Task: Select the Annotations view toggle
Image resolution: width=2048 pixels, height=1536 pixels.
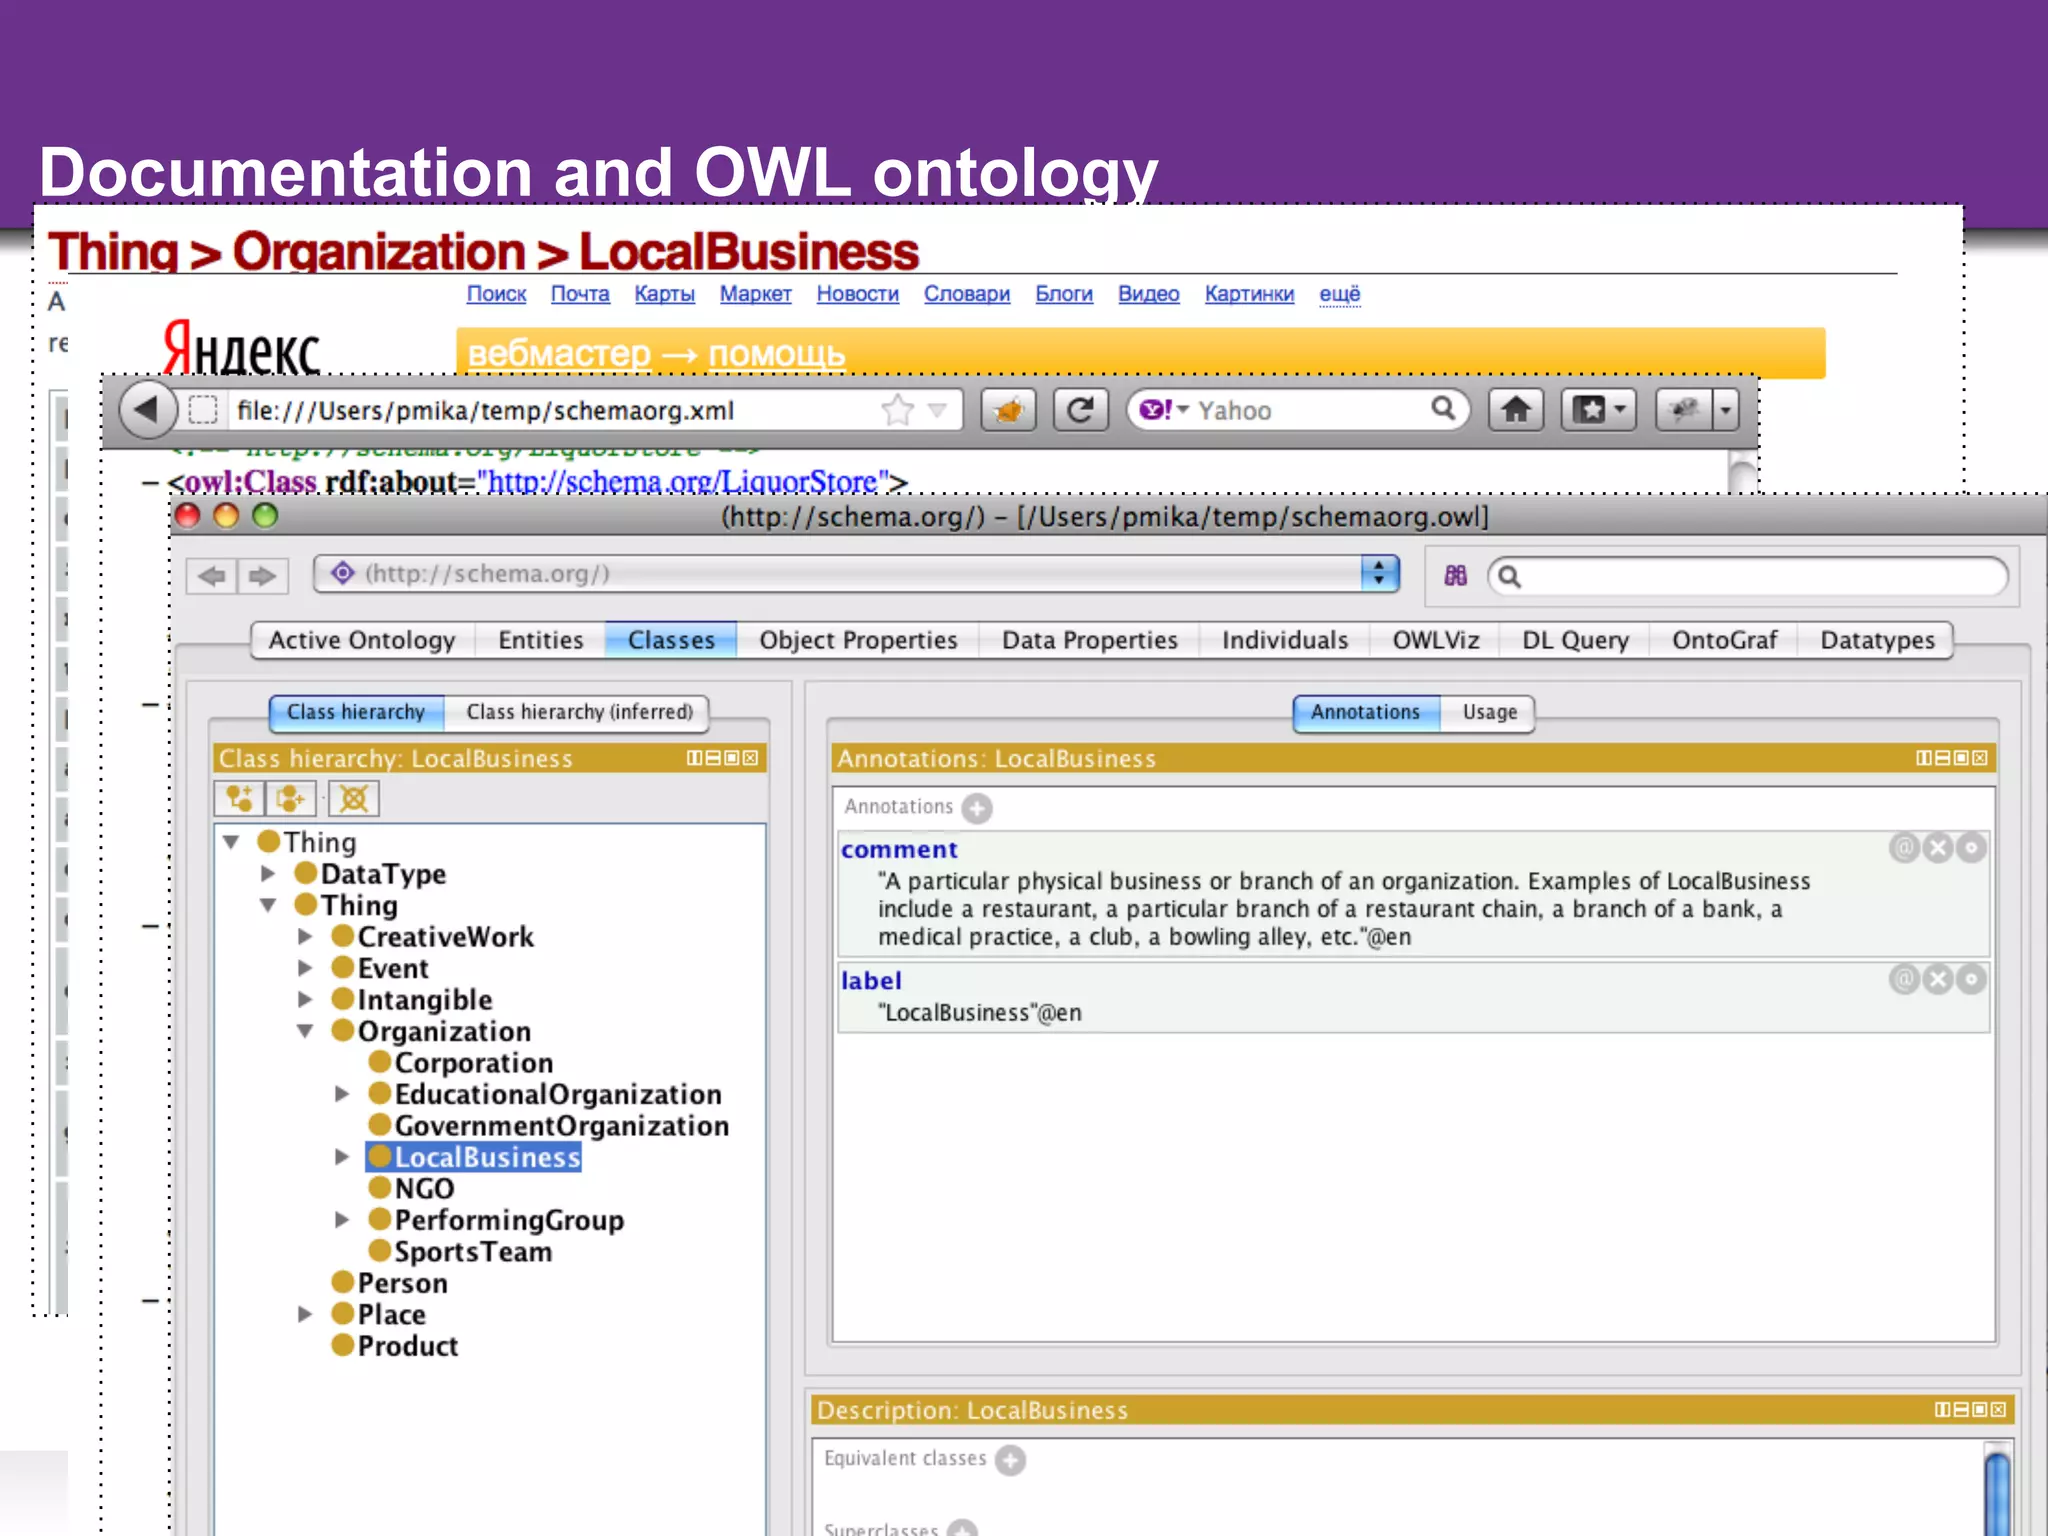Action: (x=1365, y=712)
